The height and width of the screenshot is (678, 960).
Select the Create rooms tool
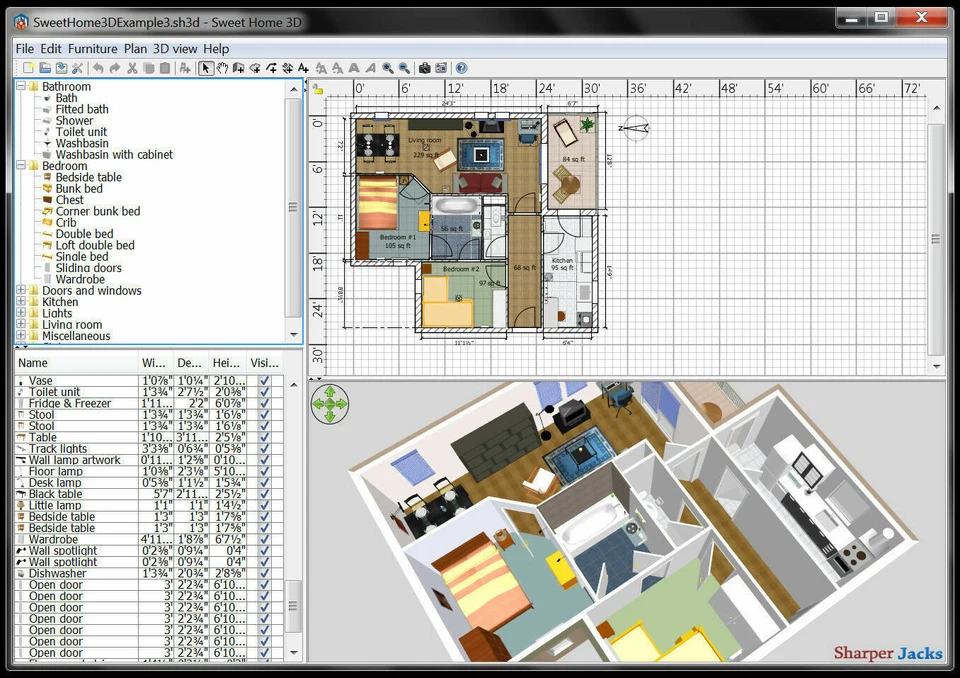coord(255,68)
